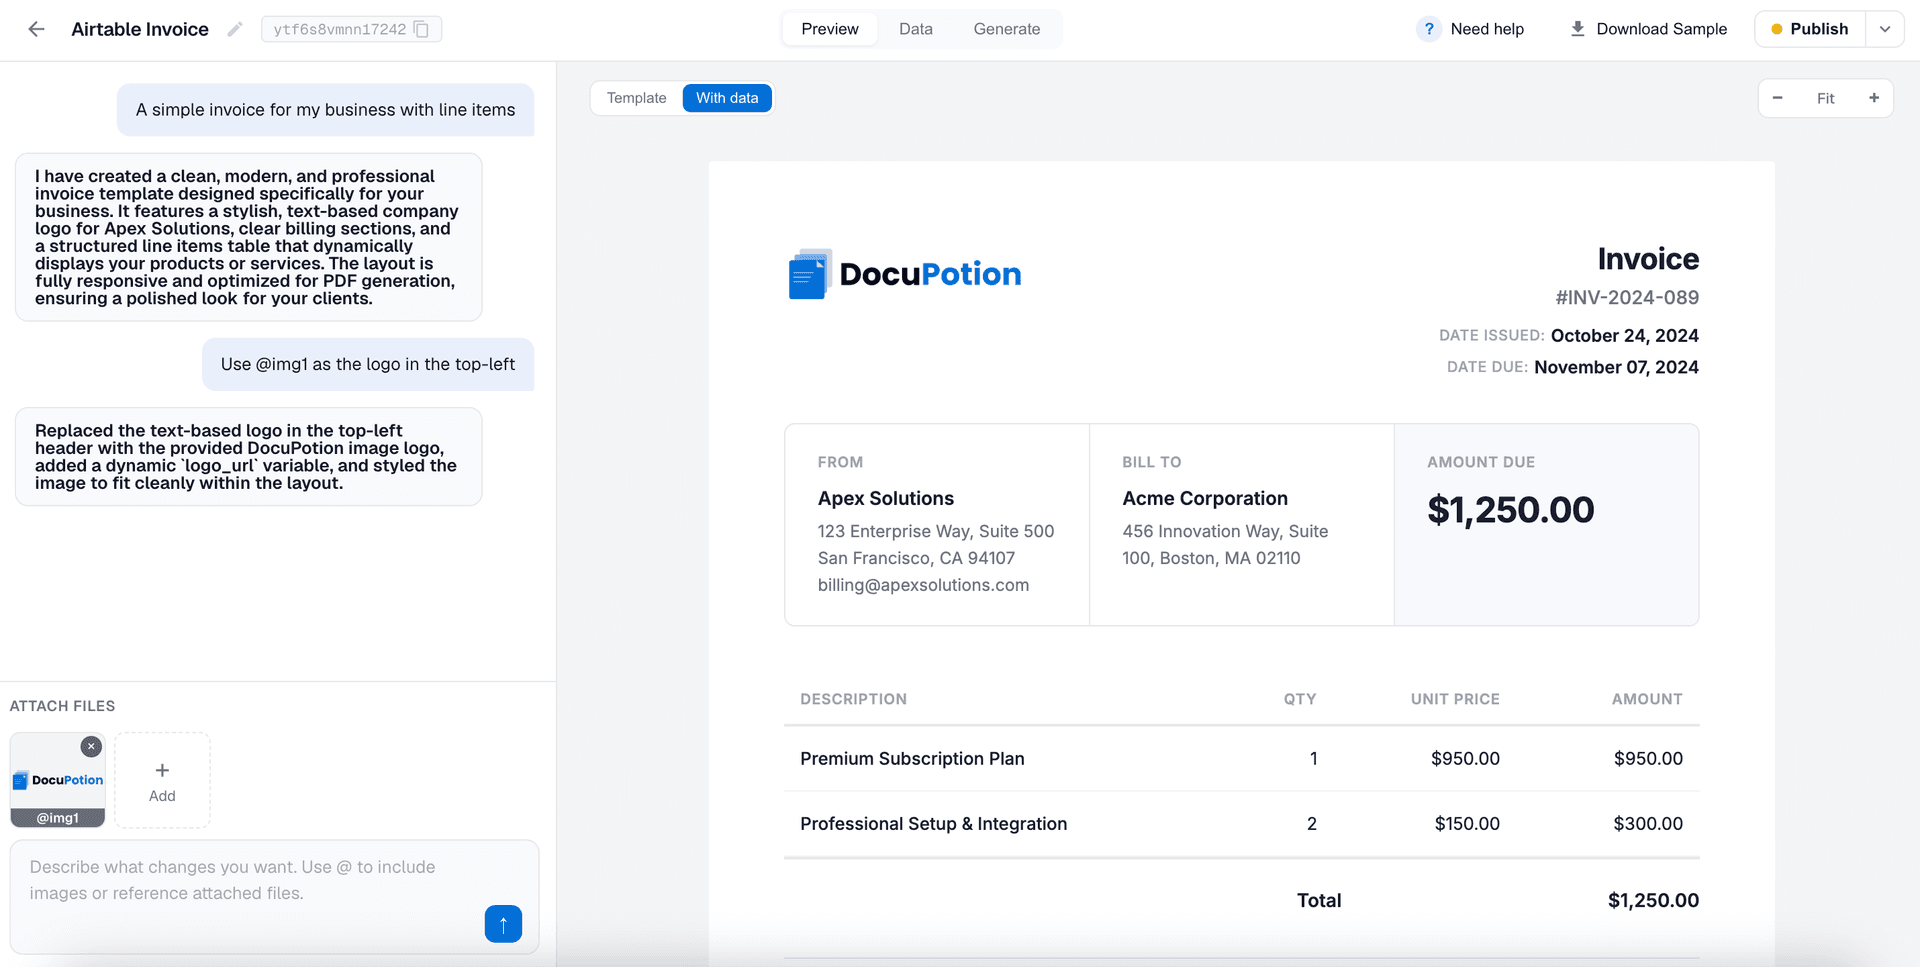Click the back arrow icon
This screenshot has width=1920, height=967.
[x=36, y=29]
